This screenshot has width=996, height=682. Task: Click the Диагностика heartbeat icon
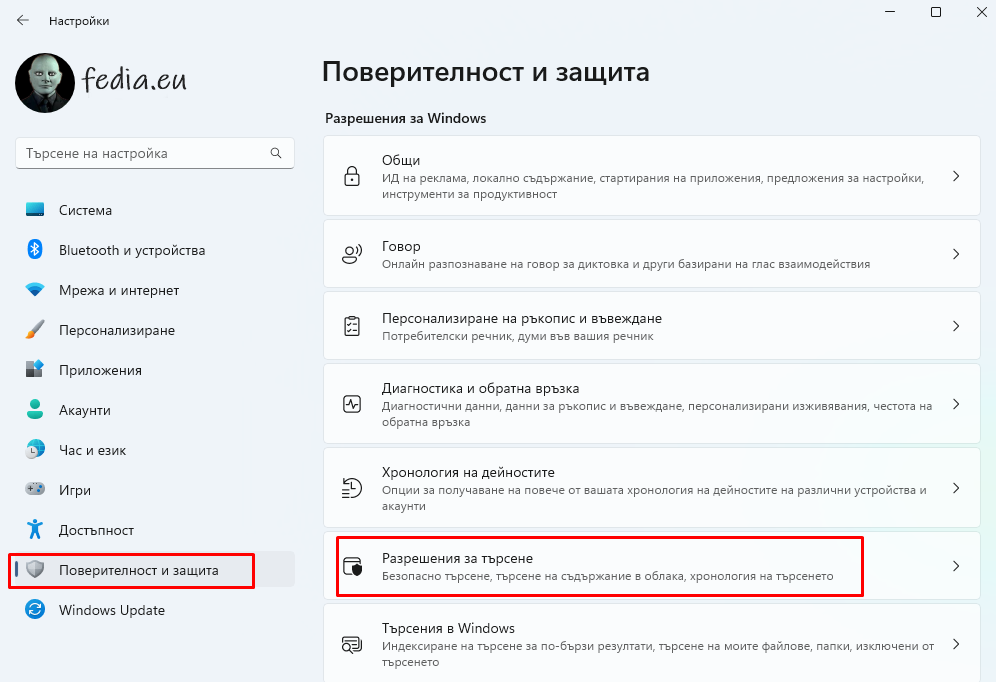point(352,404)
